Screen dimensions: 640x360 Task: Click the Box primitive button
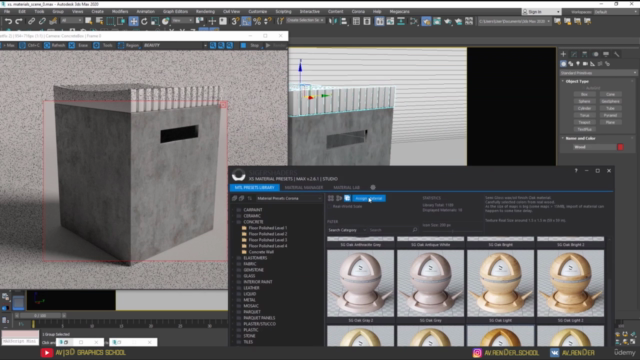coord(584,94)
